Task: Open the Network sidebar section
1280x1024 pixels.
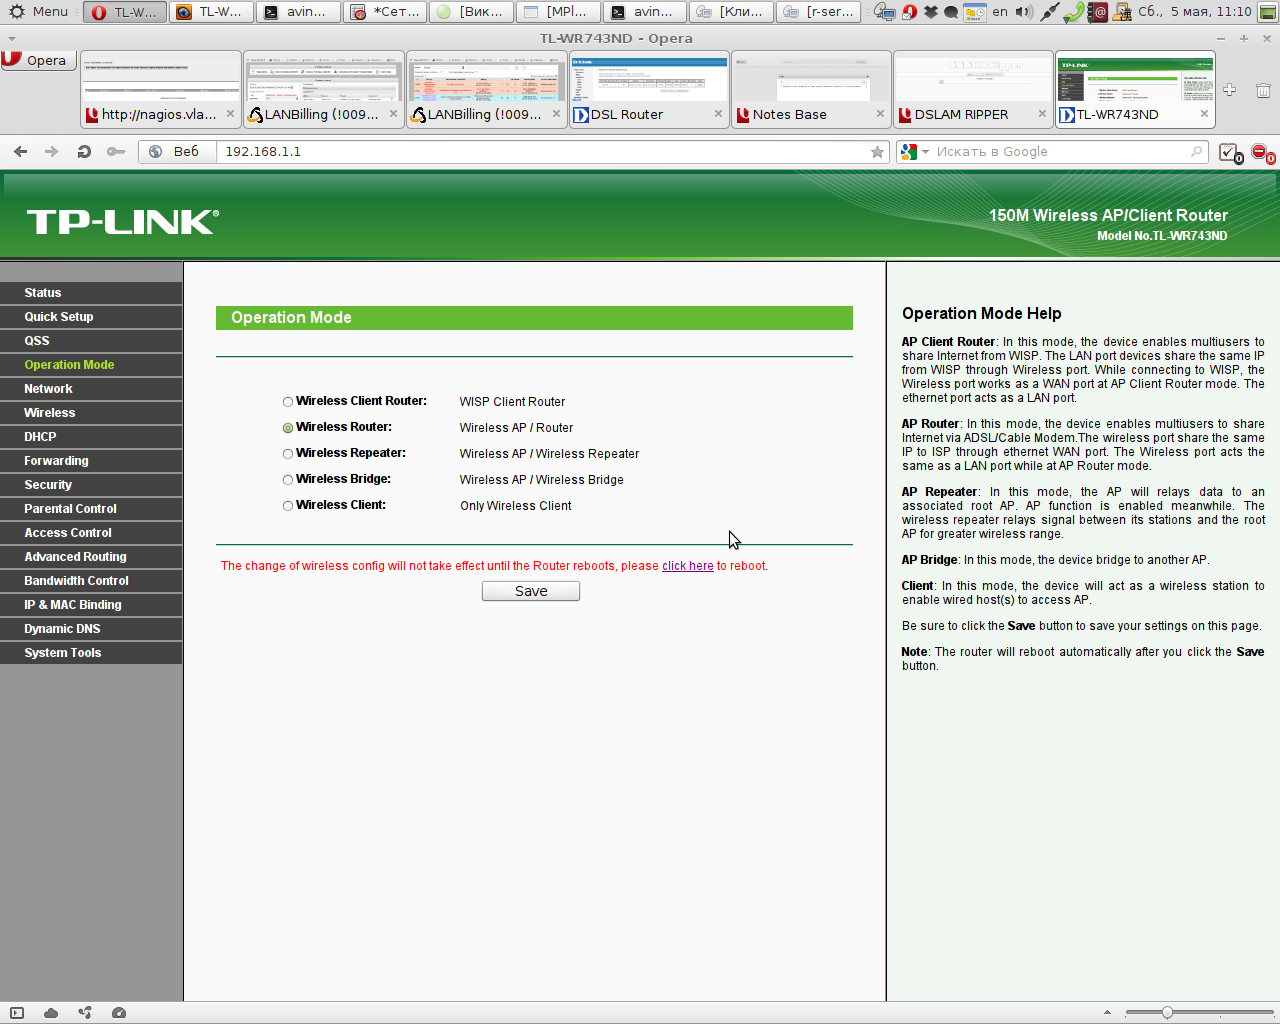Action: [x=91, y=389]
